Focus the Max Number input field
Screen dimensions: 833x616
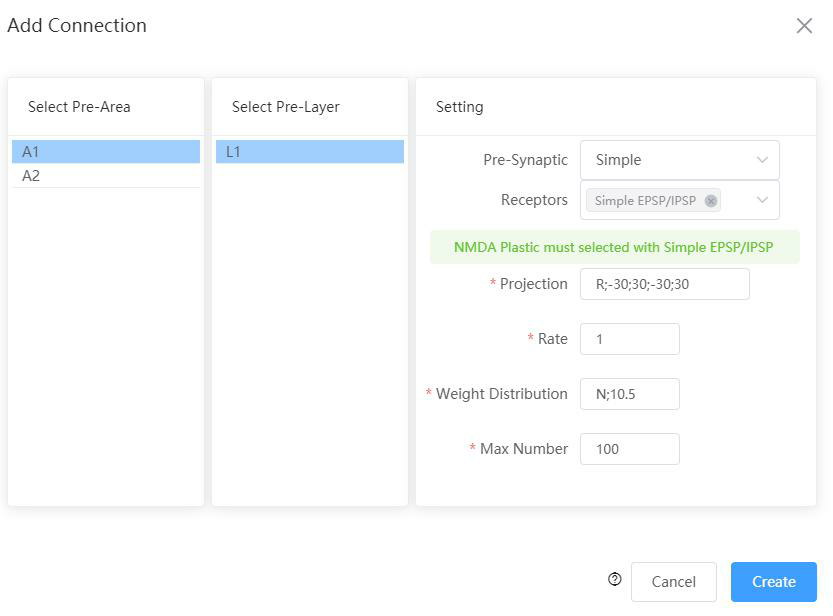630,449
